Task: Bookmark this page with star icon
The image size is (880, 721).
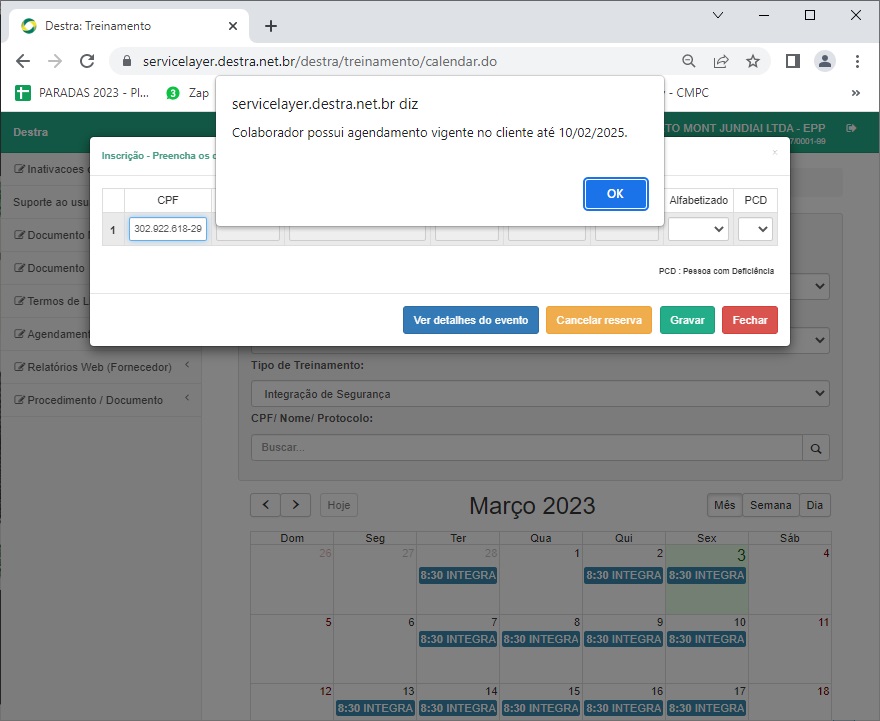Action: pyautogui.click(x=753, y=61)
